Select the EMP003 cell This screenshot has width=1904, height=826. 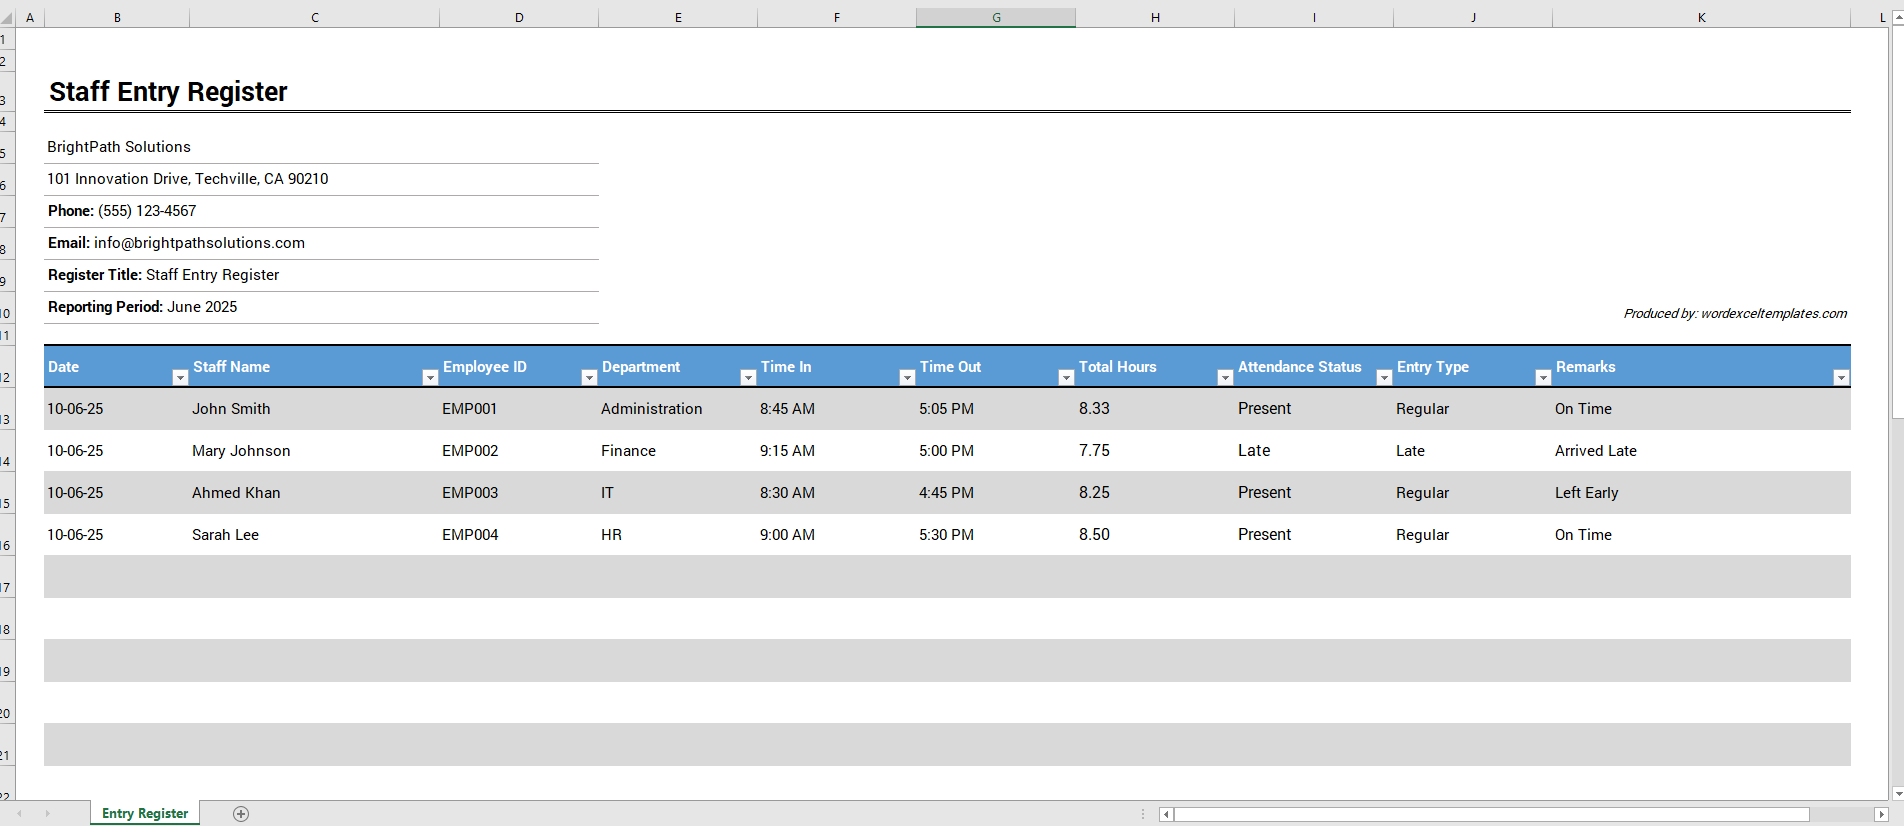point(519,492)
